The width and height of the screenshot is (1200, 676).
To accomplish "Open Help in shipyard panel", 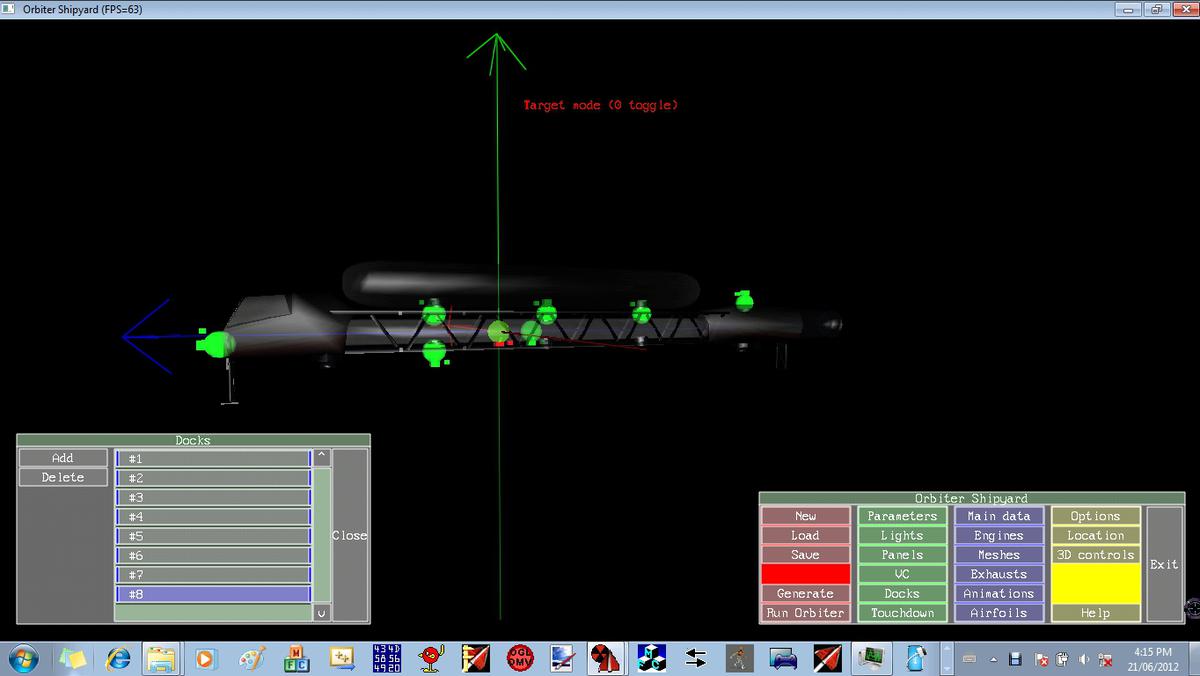I will 1096,613.
